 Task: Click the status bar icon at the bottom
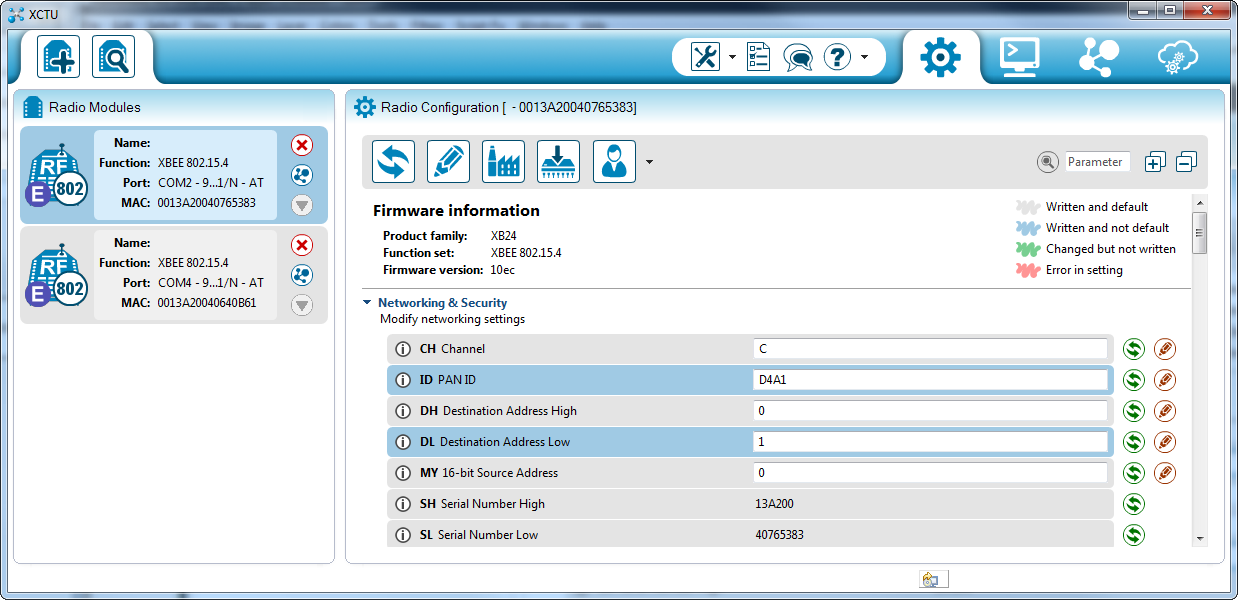click(934, 579)
